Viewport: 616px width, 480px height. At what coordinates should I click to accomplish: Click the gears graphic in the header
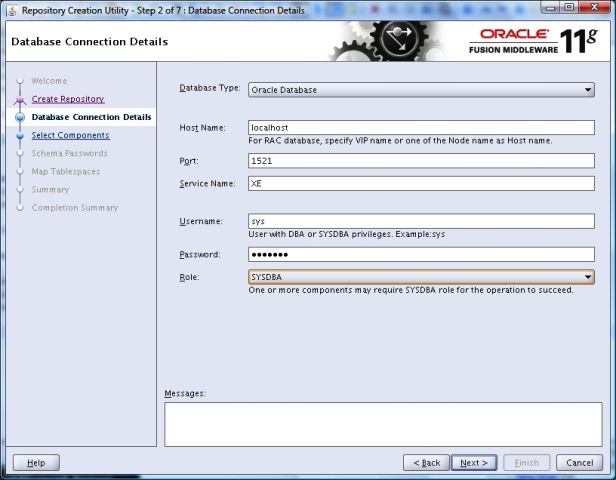(x=385, y=41)
